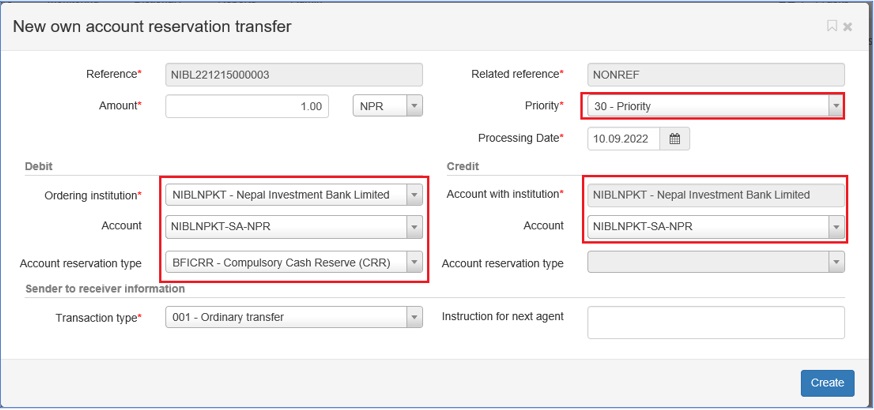Expand the Credit Account reservation type dropdown

click(x=716, y=262)
